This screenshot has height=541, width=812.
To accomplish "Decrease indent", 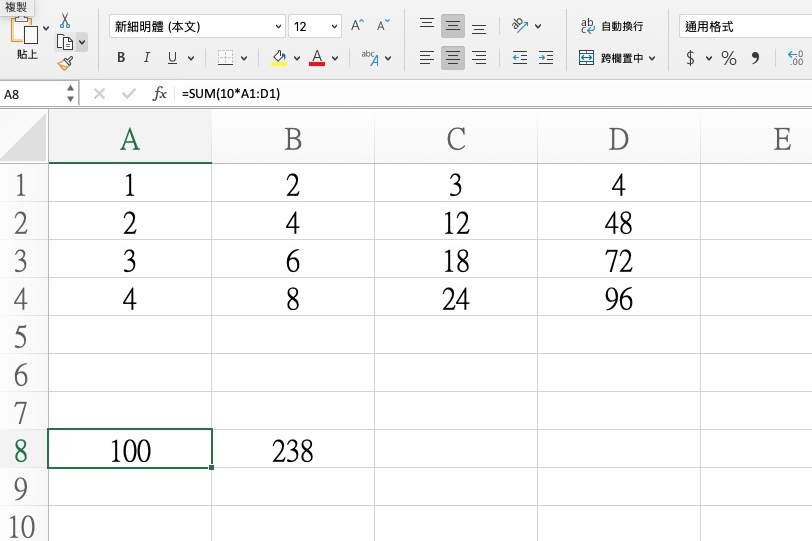I will point(519,57).
